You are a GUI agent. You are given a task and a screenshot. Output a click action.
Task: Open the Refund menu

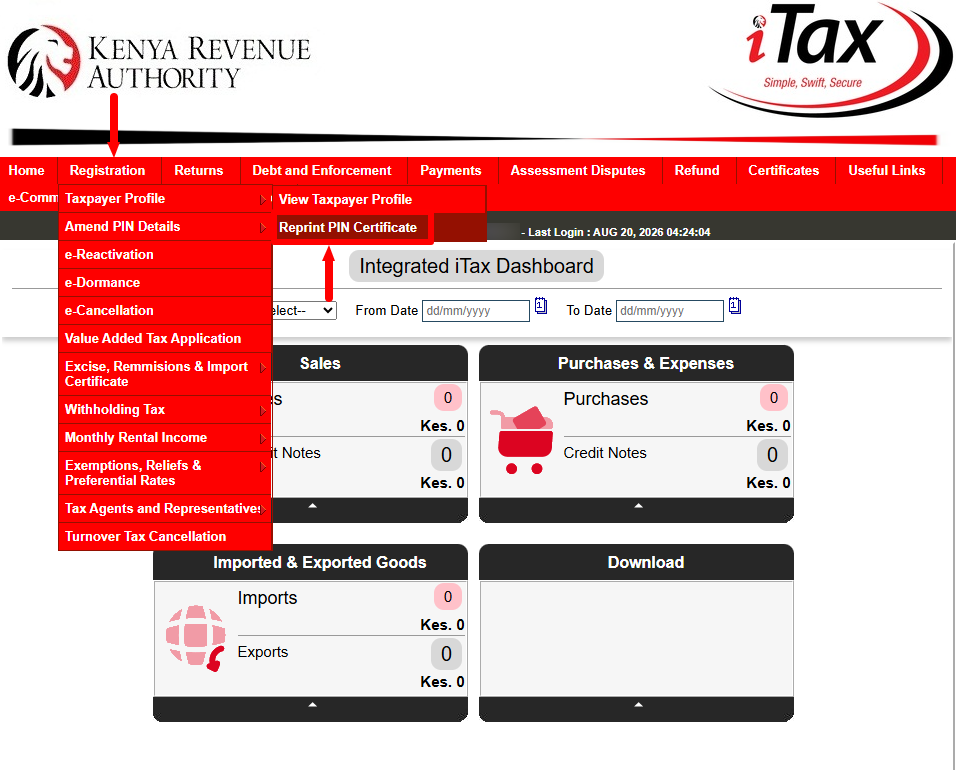[x=697, y=171]
